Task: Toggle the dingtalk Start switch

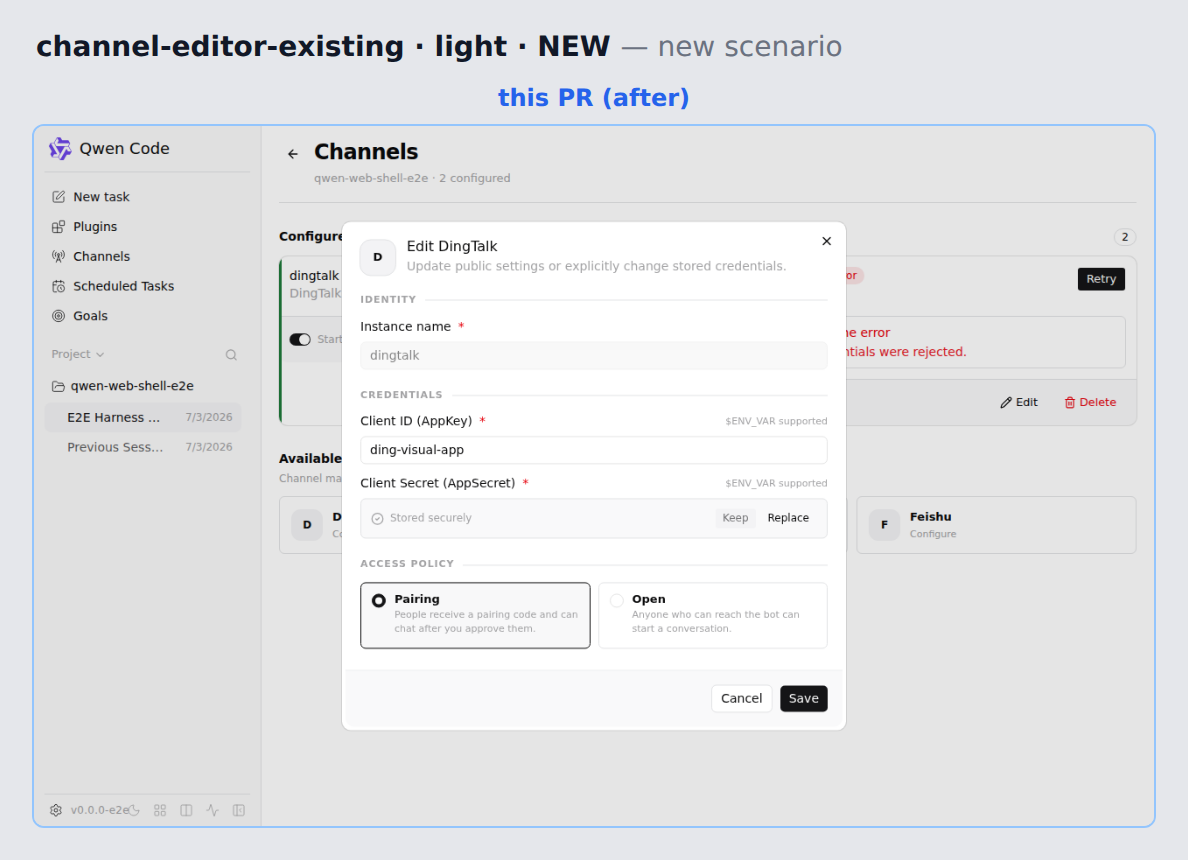Action: point(300,339)
